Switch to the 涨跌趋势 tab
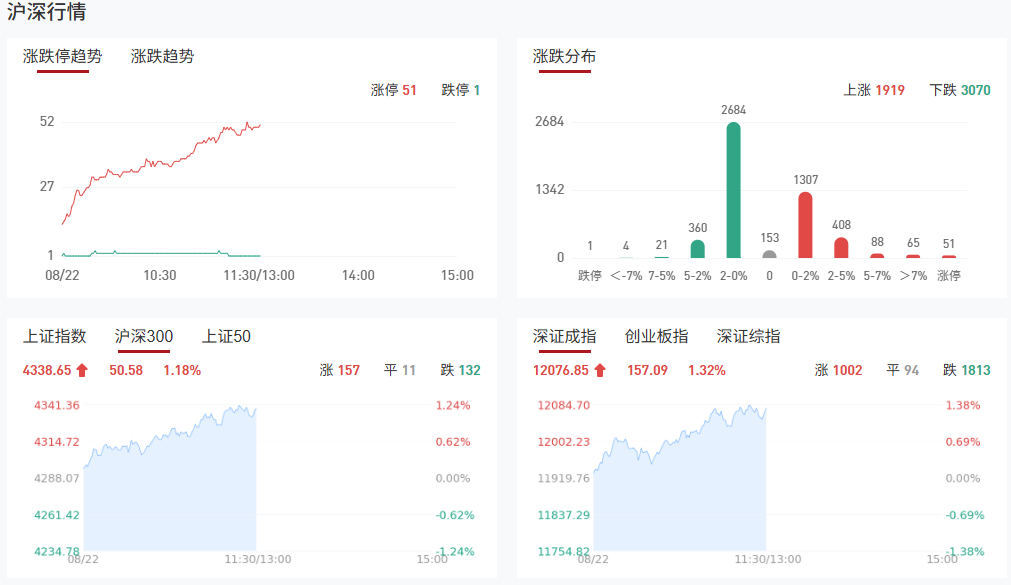 pyautogui.click(x=162, y=57)
